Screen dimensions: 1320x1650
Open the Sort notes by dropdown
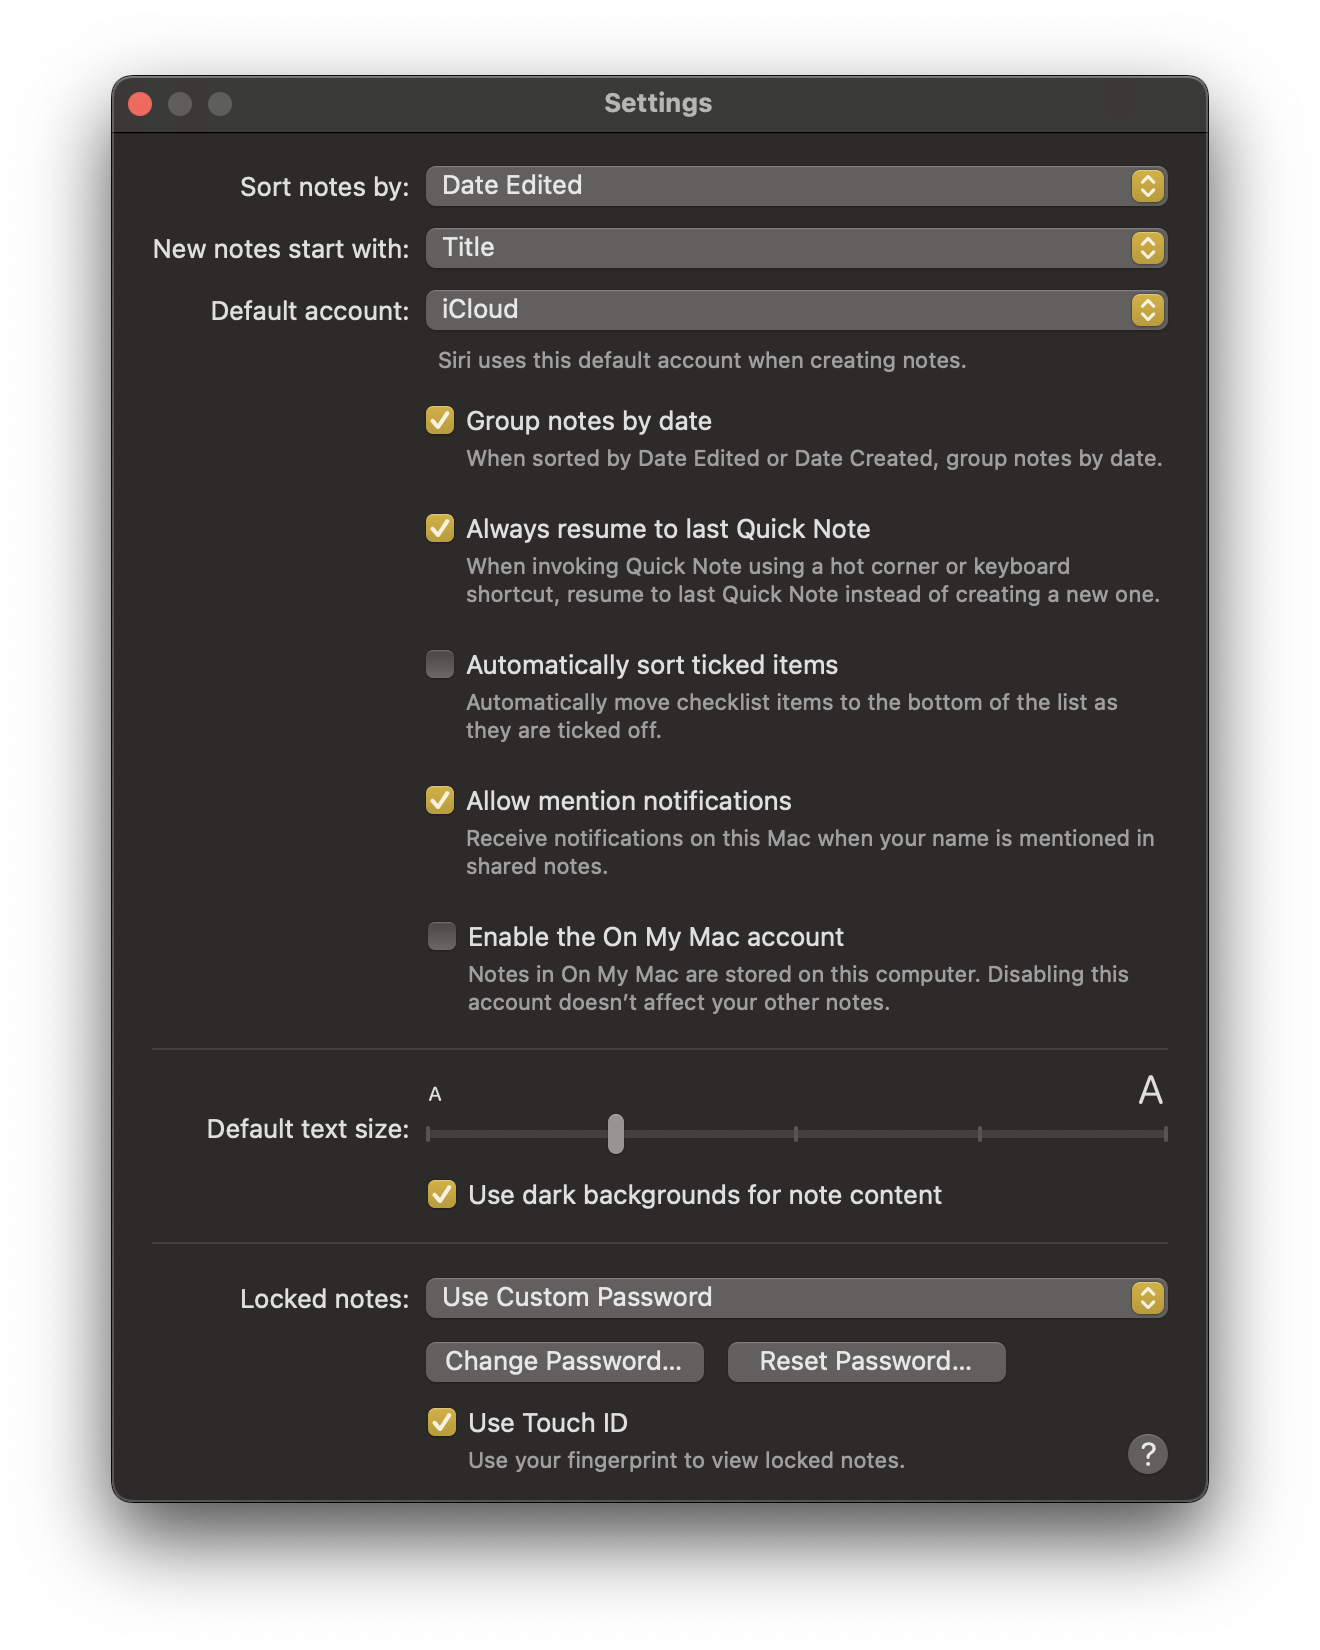click(796, 186)
